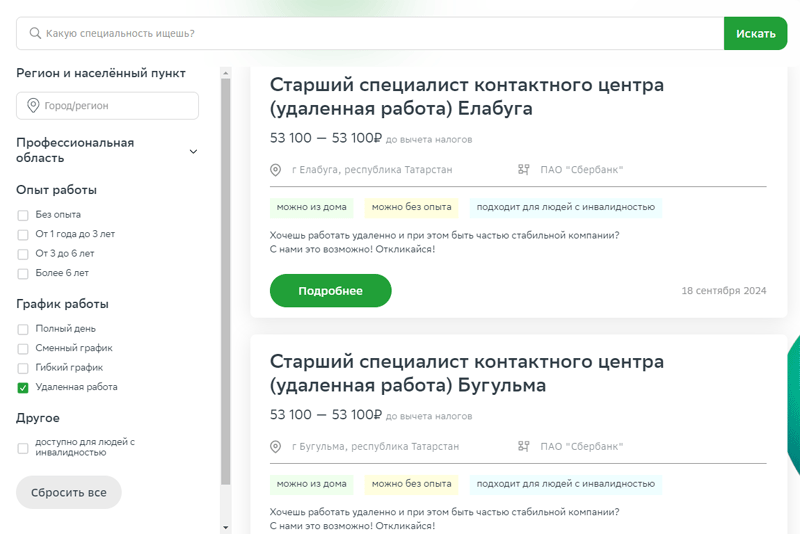Click the location pin in the city field

tap(33, 106)
